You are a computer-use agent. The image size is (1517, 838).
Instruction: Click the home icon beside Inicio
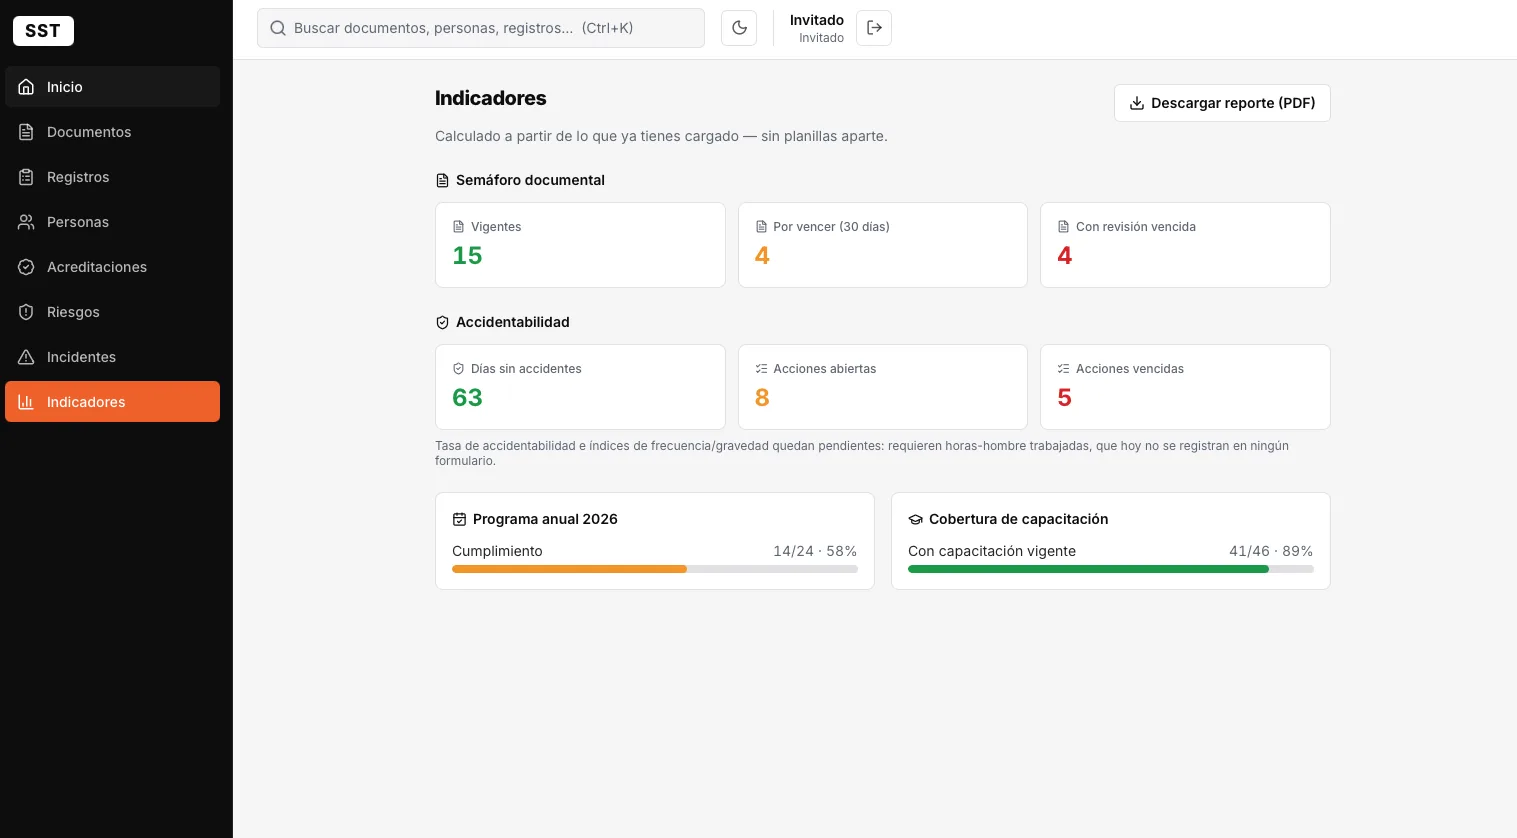[26, 87]
